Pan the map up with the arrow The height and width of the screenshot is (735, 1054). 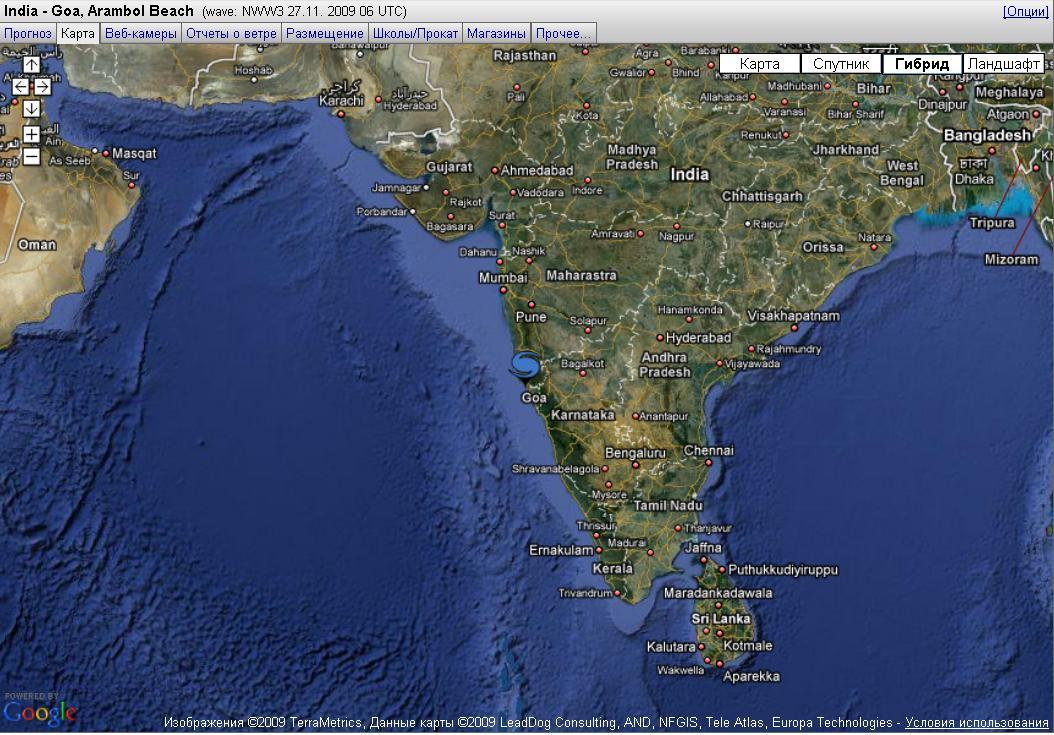32,65
